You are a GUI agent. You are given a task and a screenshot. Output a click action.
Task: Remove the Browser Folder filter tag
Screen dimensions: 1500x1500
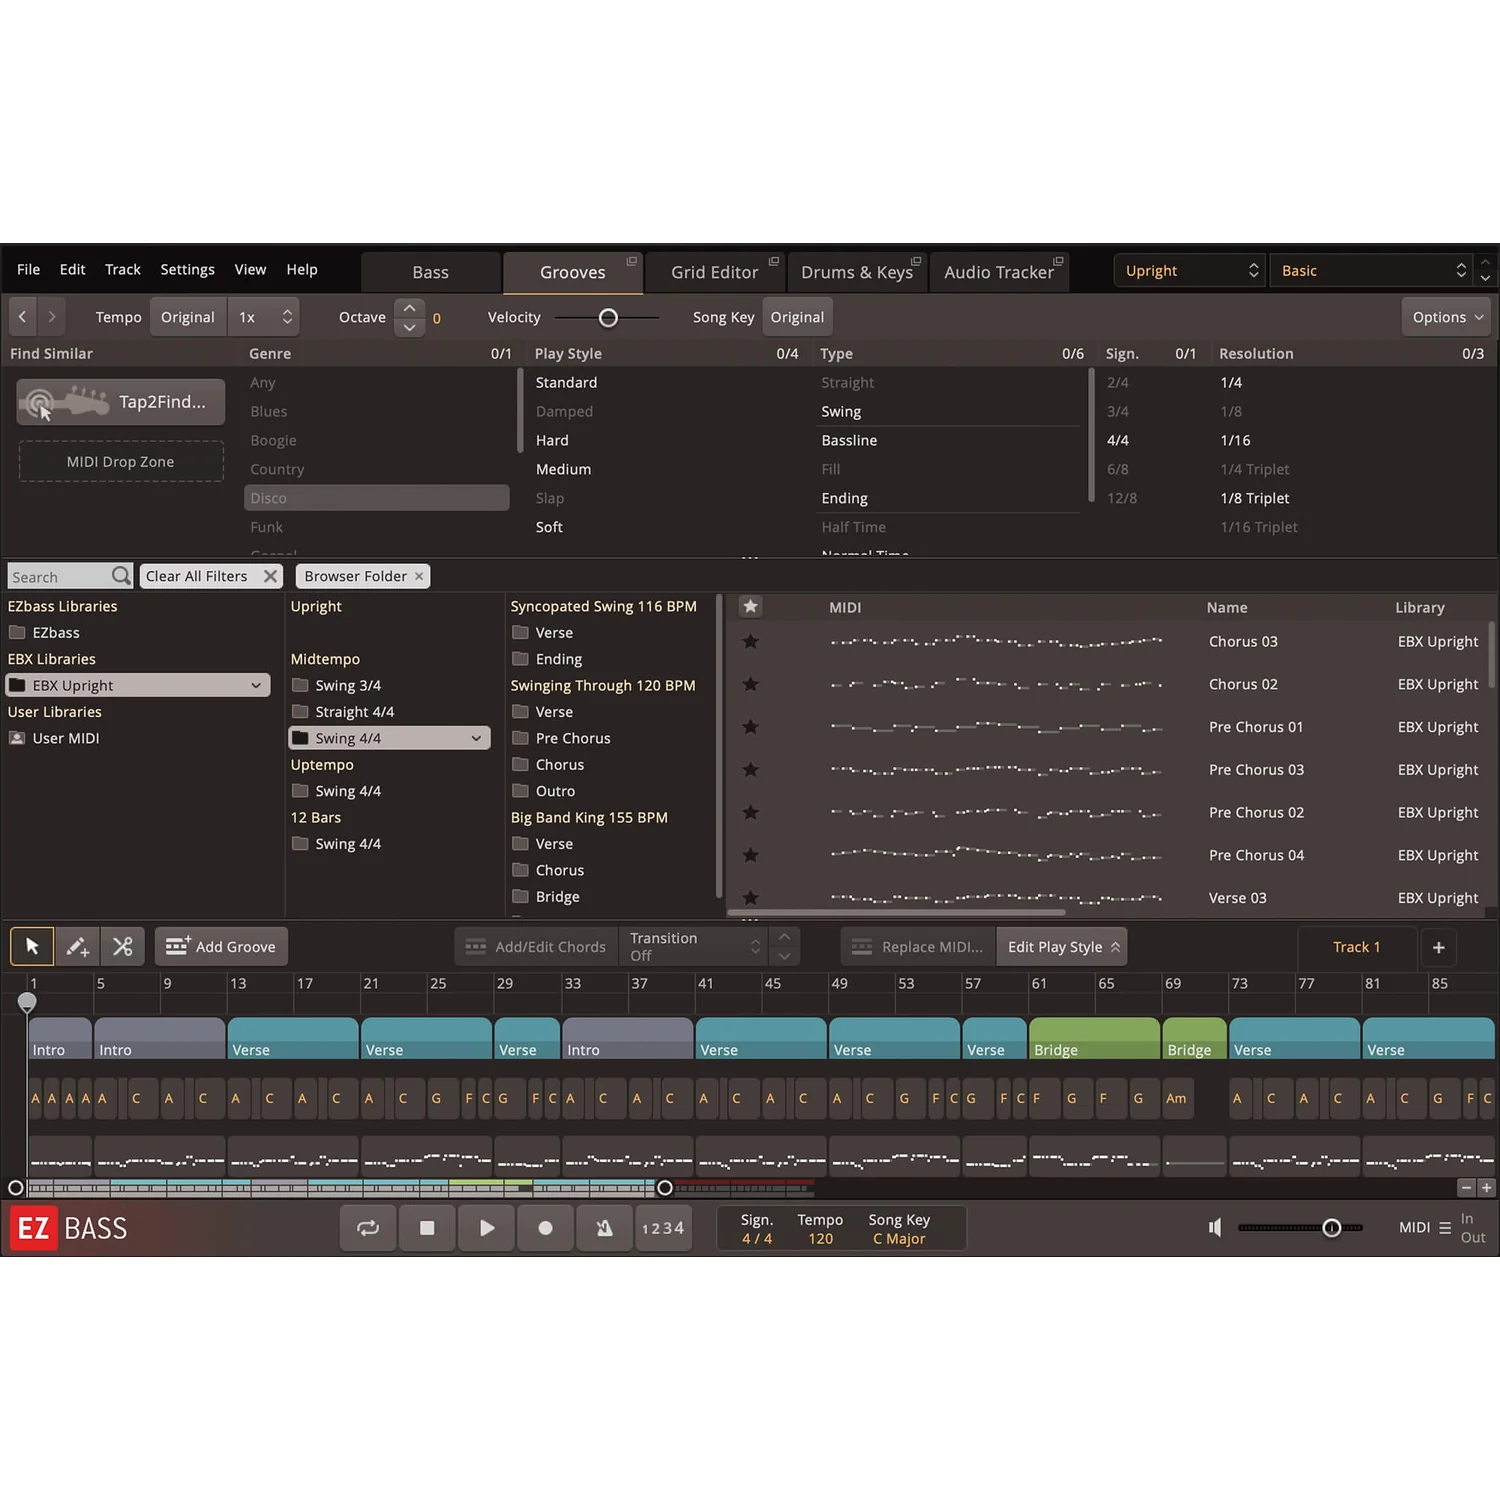coord(419,576)
